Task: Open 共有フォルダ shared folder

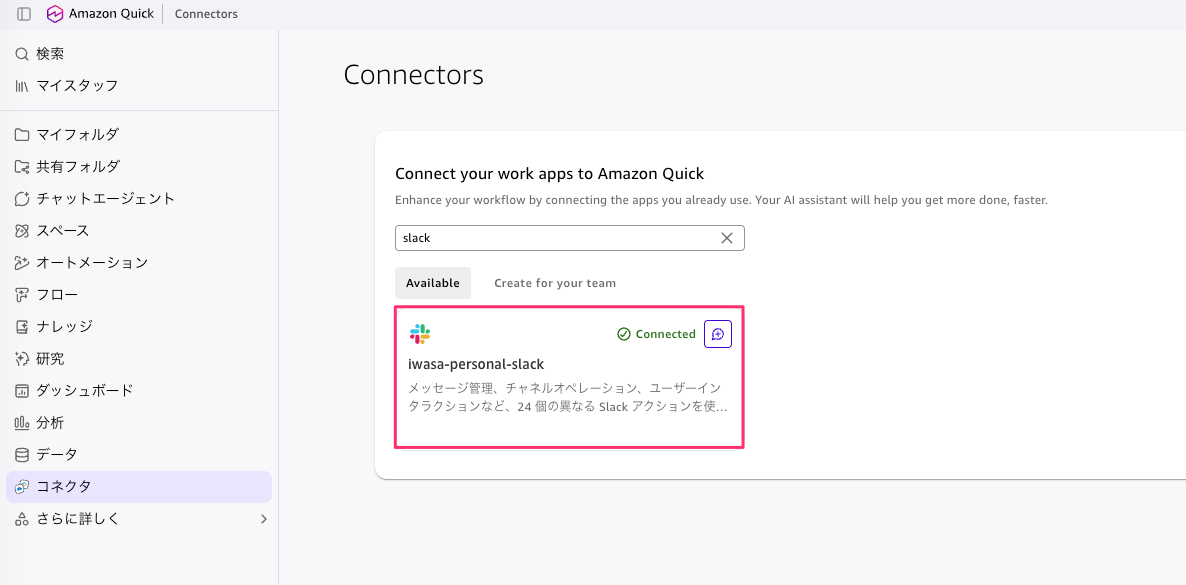Action: pyautogui.click(x=139, y=166)
